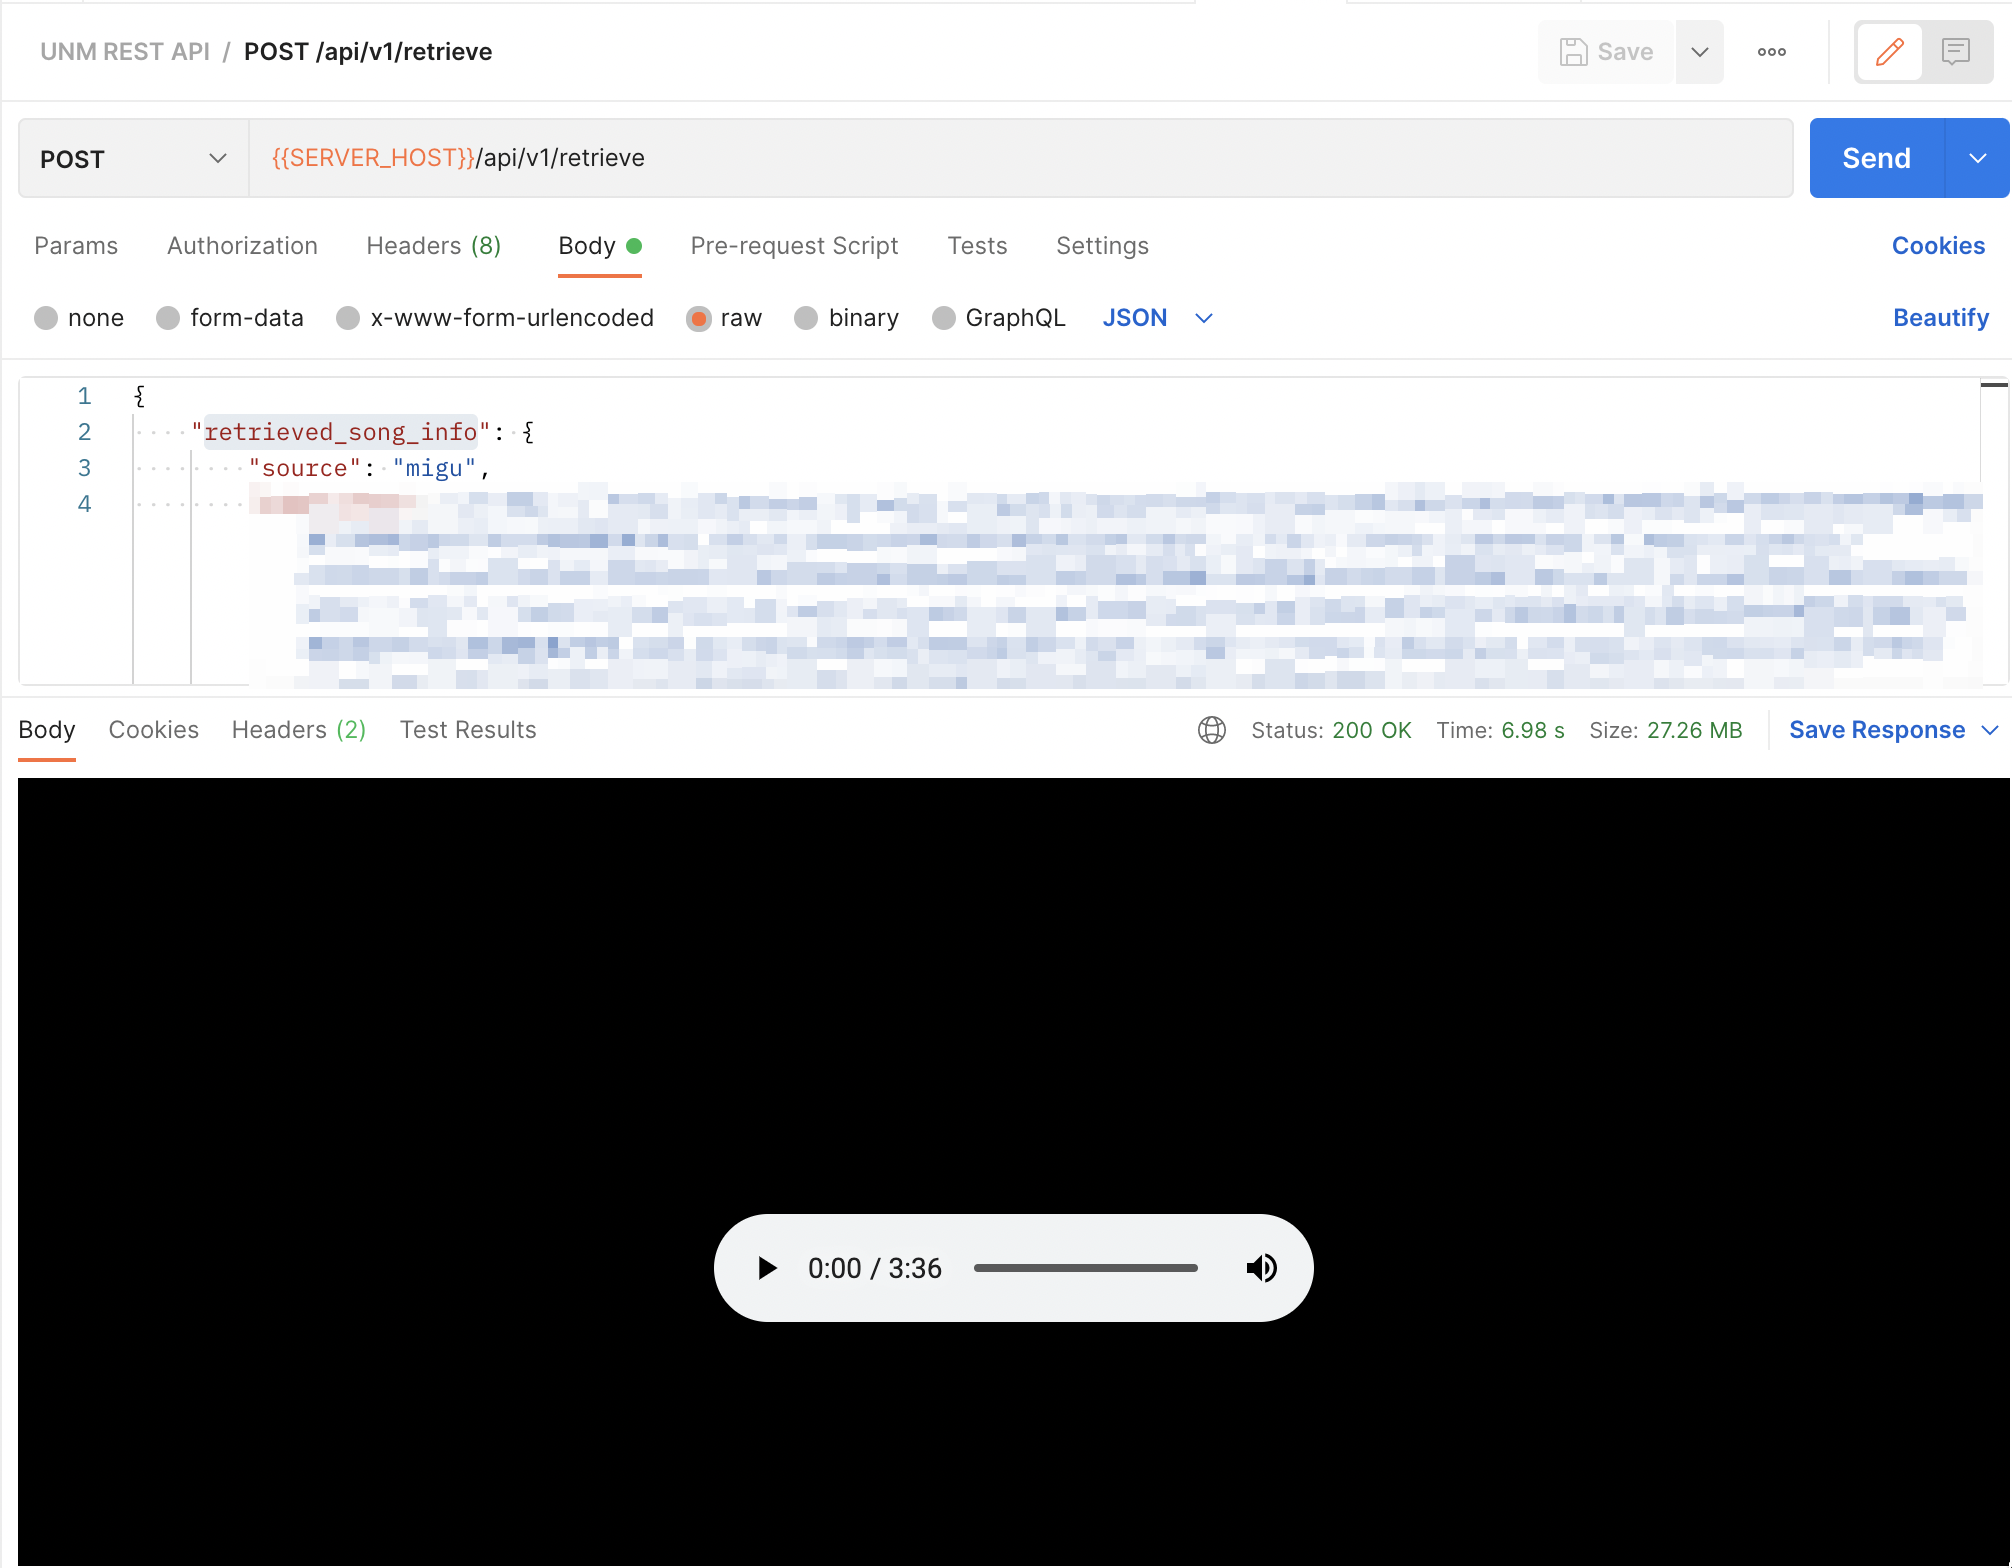Select the none body type radio
The height and width of the screenshot is (1568, 2012).
point(46,318)
